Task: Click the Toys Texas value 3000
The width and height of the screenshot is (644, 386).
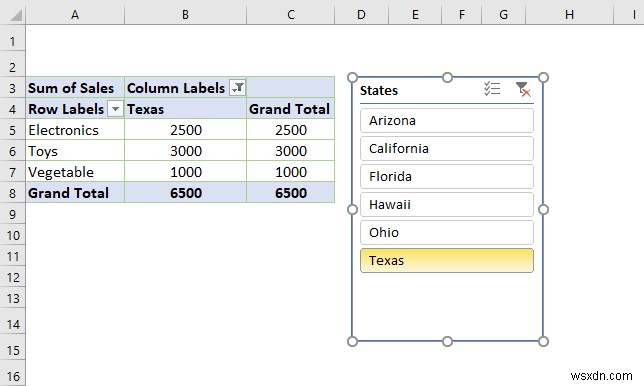Action: (x=185, y=151)
